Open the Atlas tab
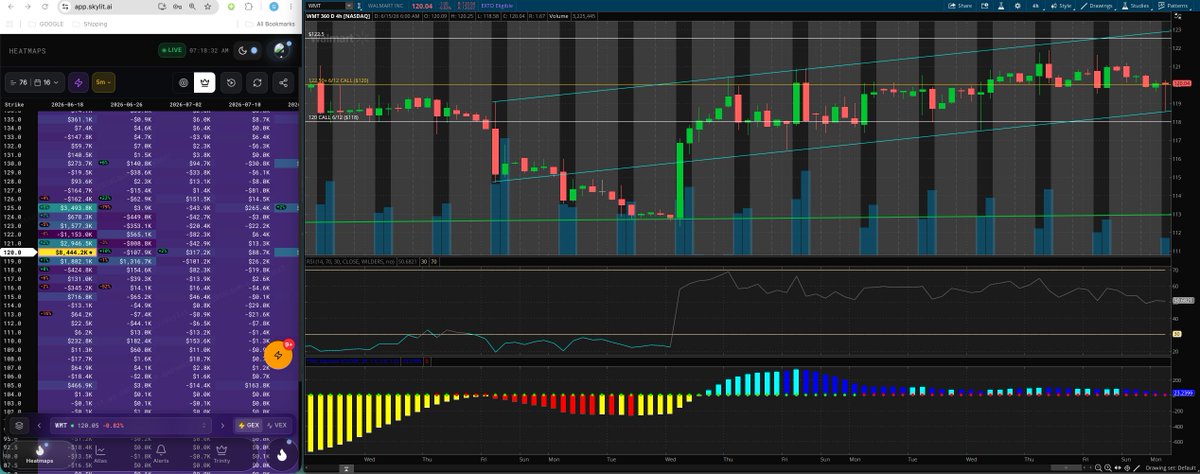The width and height of the screenshot is (1200, 474). pos(100,455)
